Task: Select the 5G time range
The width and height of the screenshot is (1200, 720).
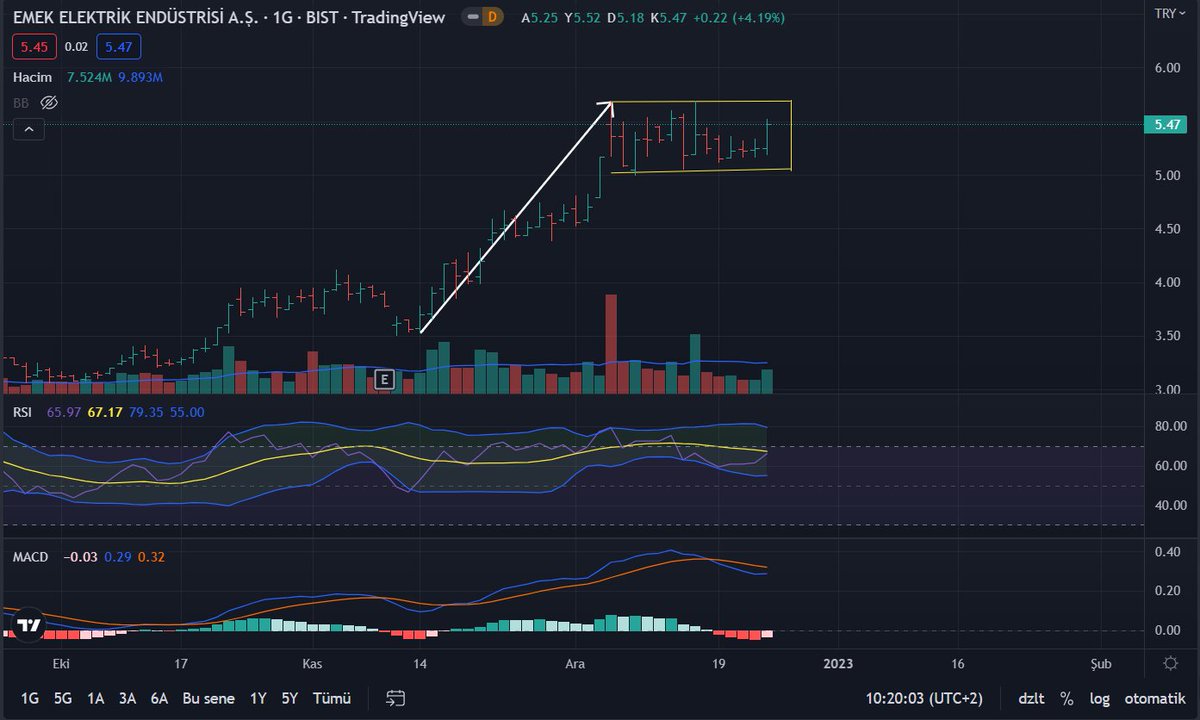Action: coord(63,698)
